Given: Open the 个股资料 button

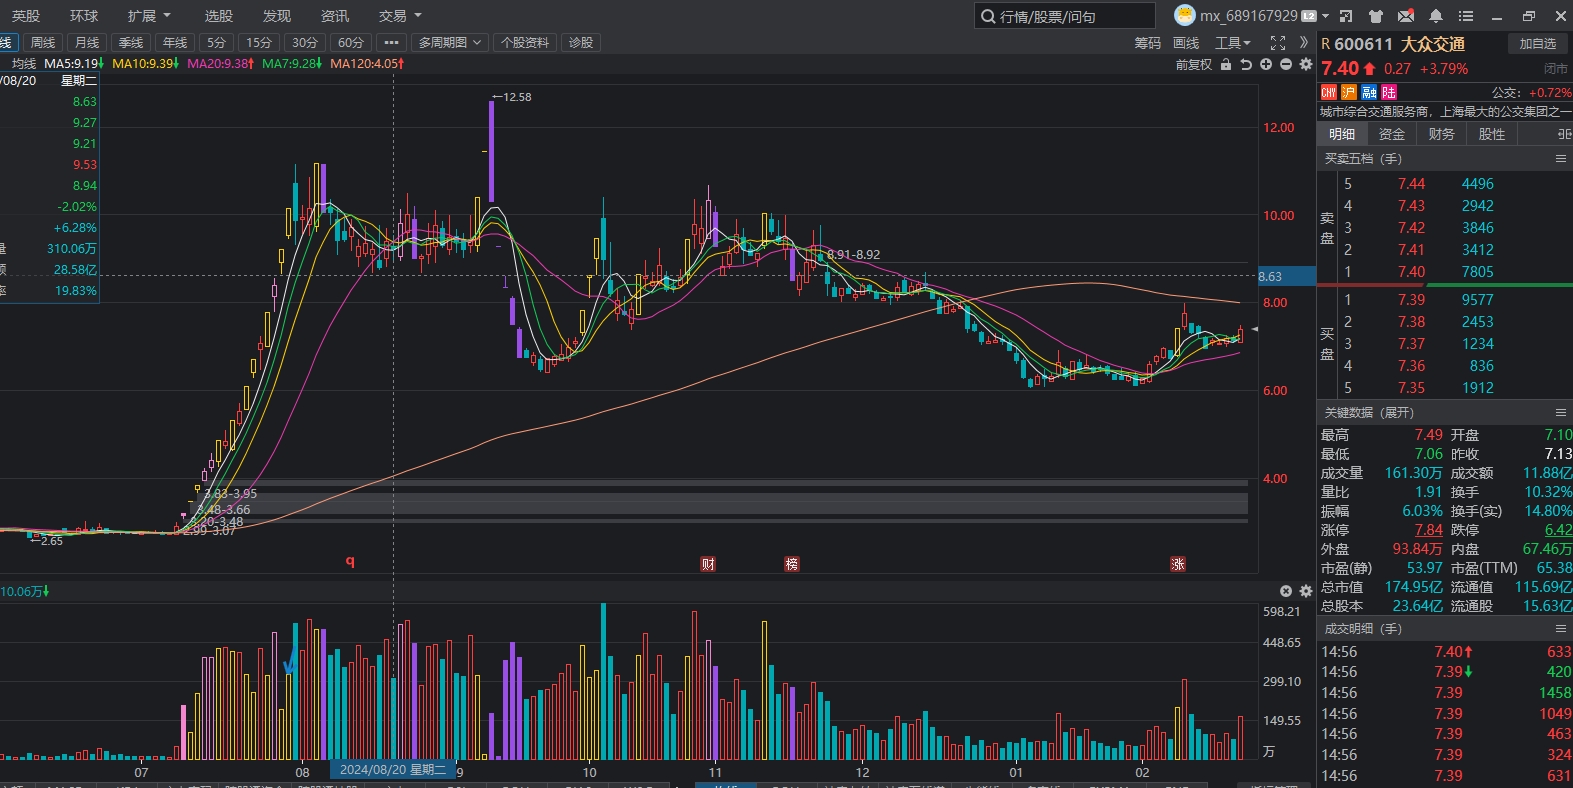Looking at the screenshot, I should pos(525,43).
